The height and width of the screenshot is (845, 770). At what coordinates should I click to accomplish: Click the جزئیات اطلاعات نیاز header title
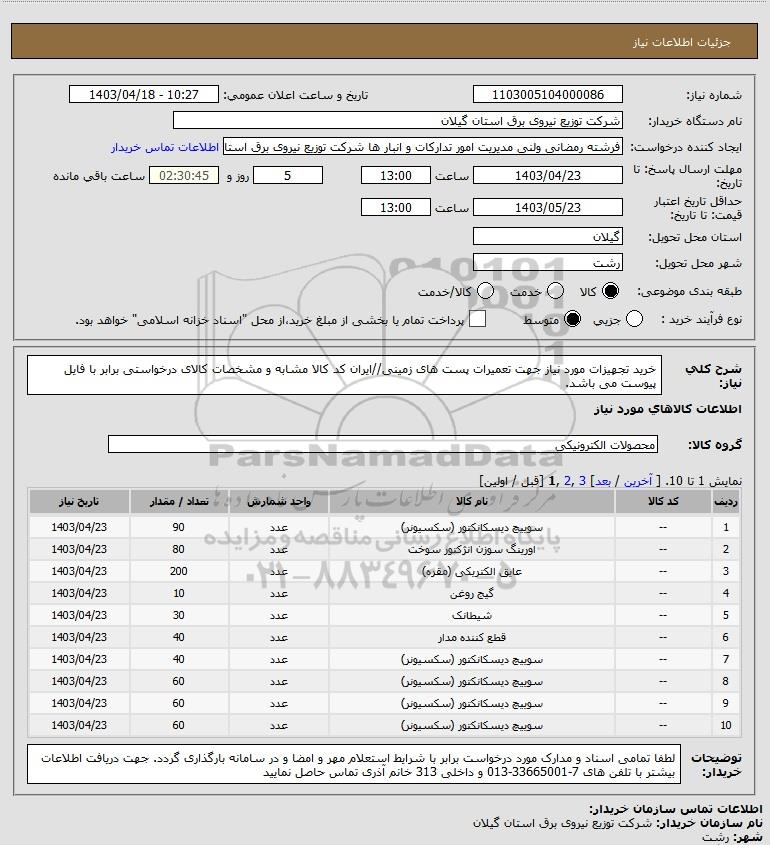pyautogui.click(x=682, y=42)
